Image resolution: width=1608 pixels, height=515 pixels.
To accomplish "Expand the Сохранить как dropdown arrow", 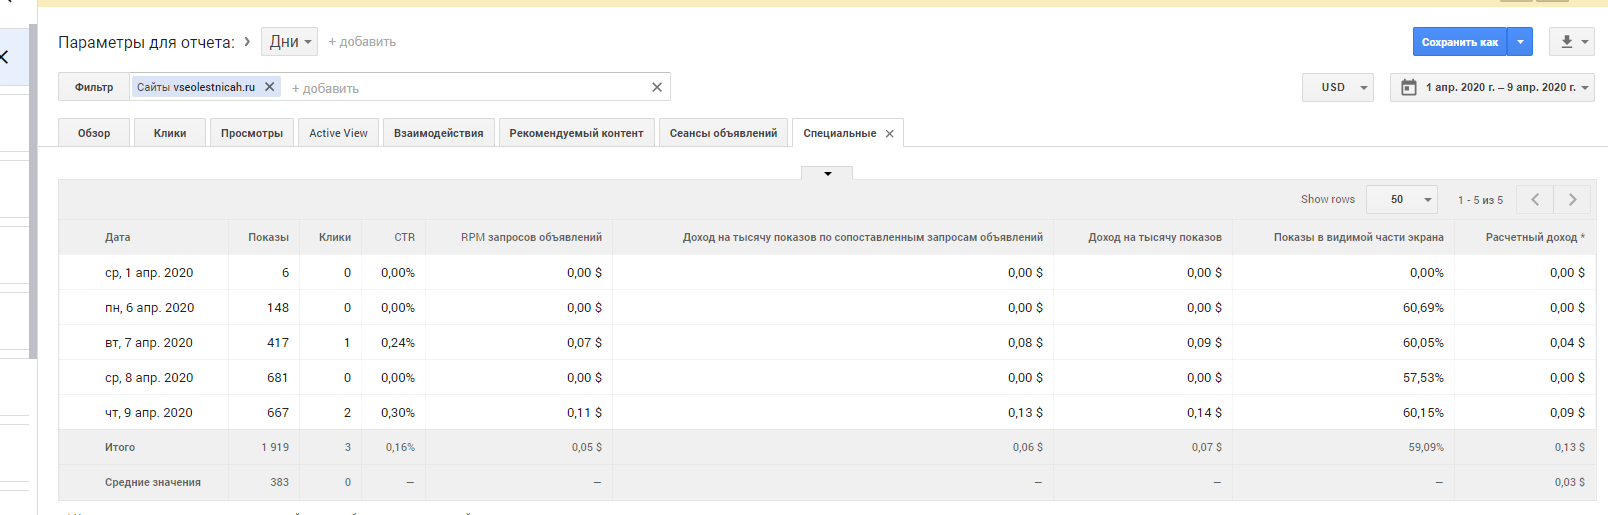I will [1520, 42].
